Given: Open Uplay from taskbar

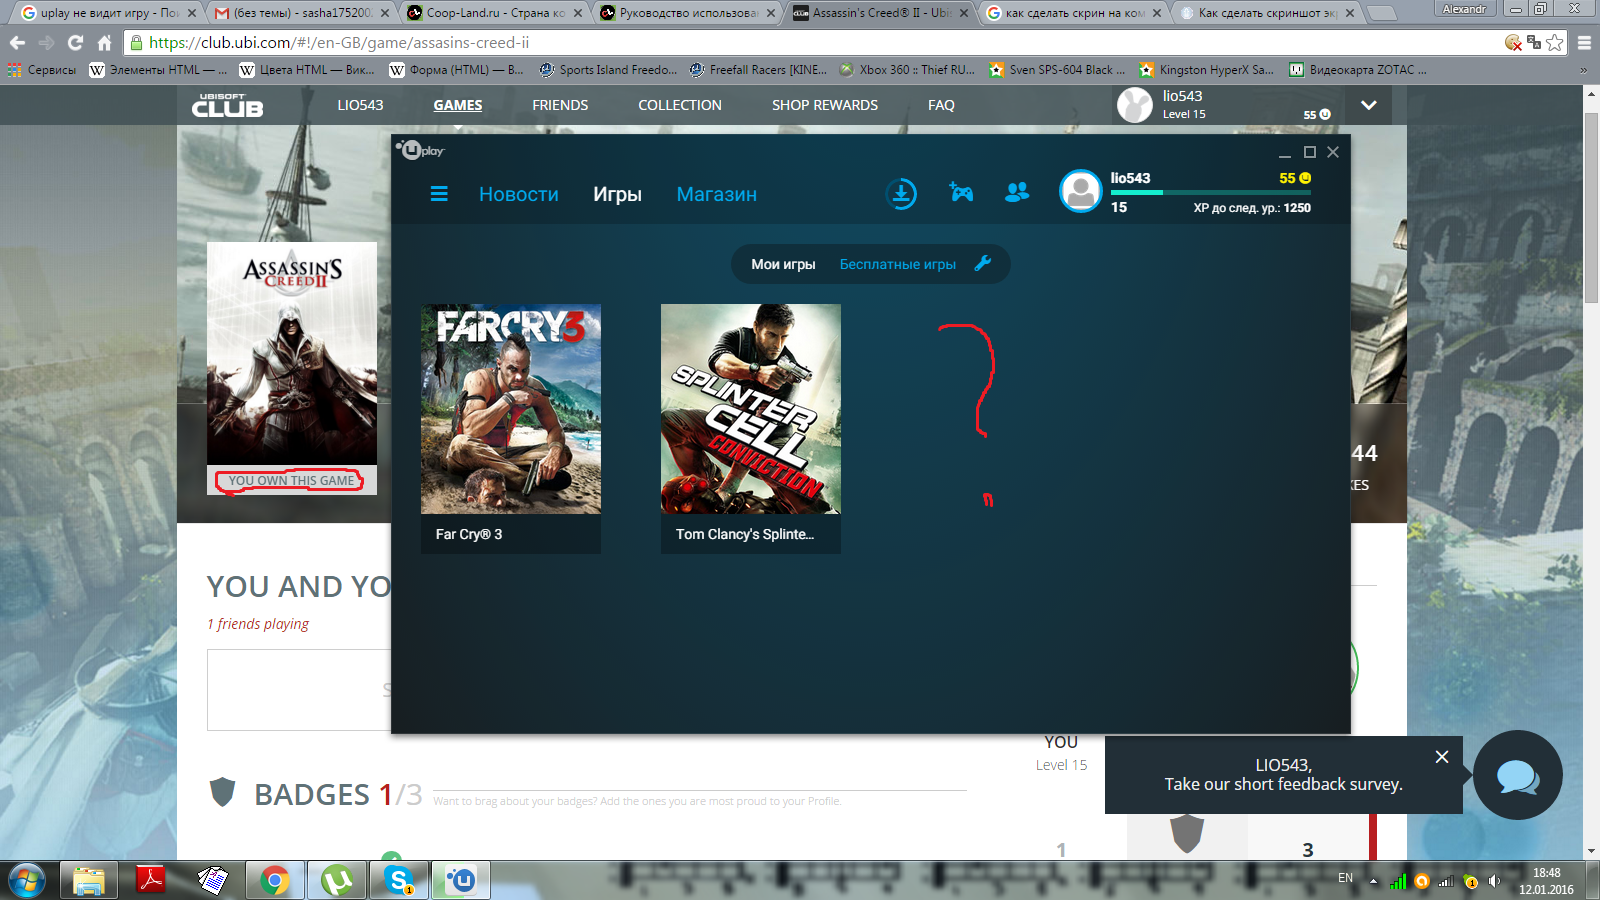Looking at the screenshot, I should click(461, 880).
